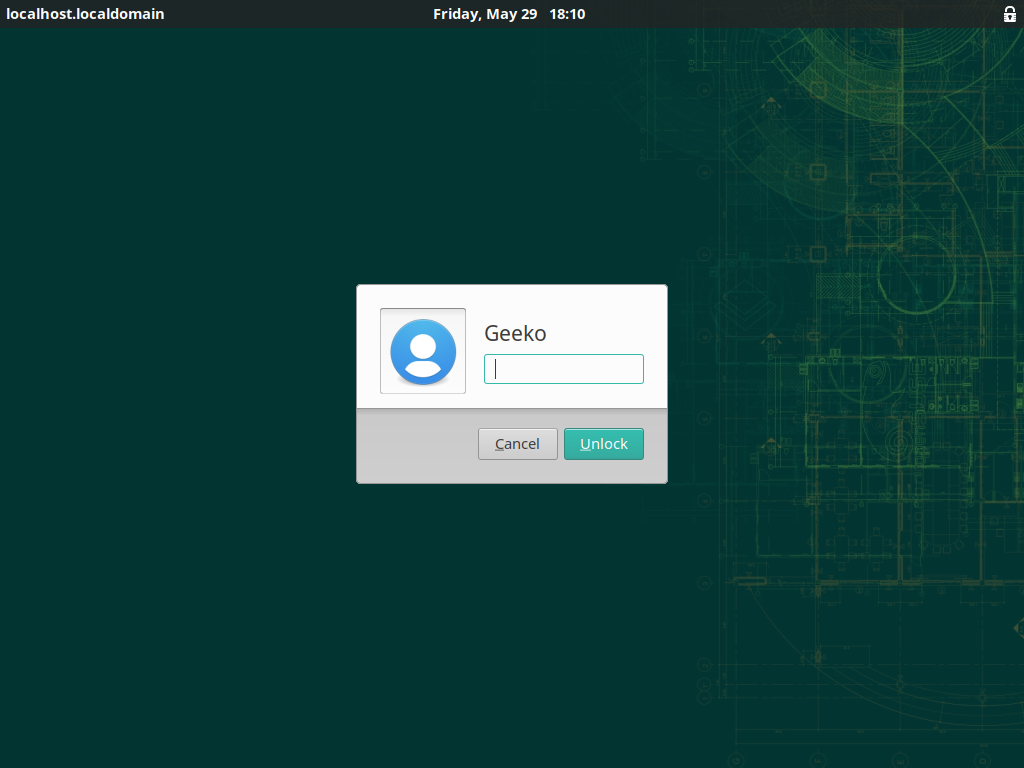Screen dimensions: 1024x768
Task: Click the Friday, May 29 date
Action: [x=485, y=14]
